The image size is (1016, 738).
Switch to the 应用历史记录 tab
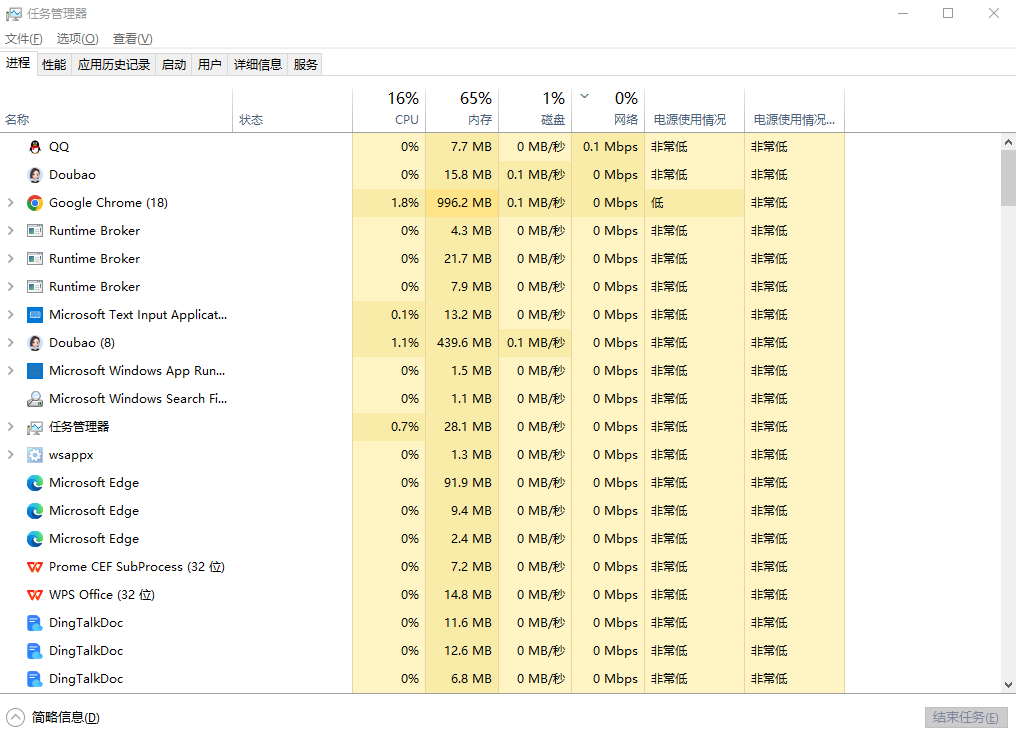[x=114, y=64]
